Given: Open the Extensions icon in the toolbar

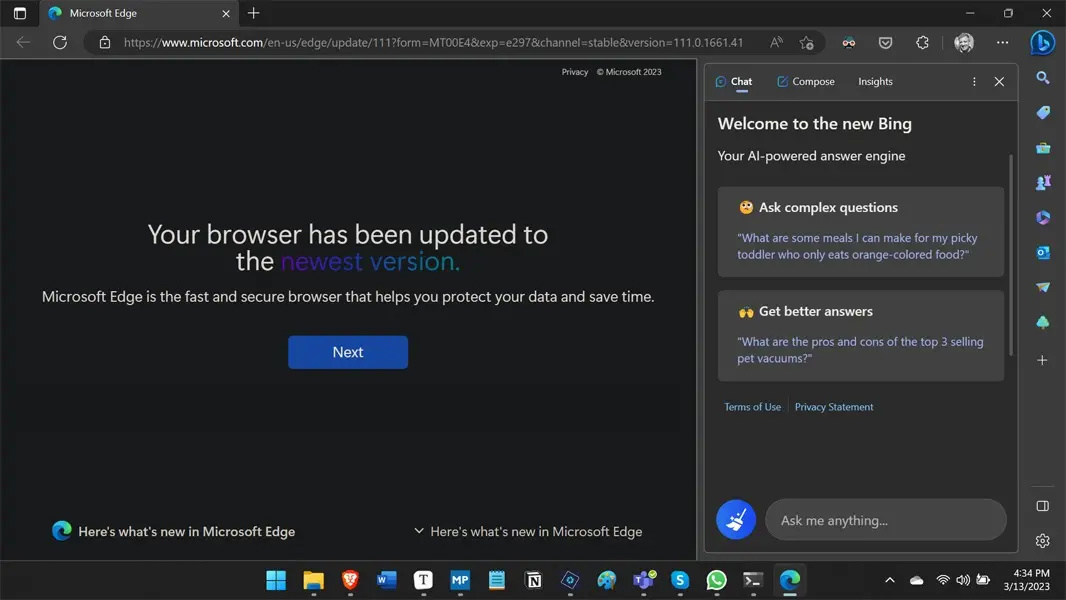Looking at the screenshot, I should click(x=922, y=43).
